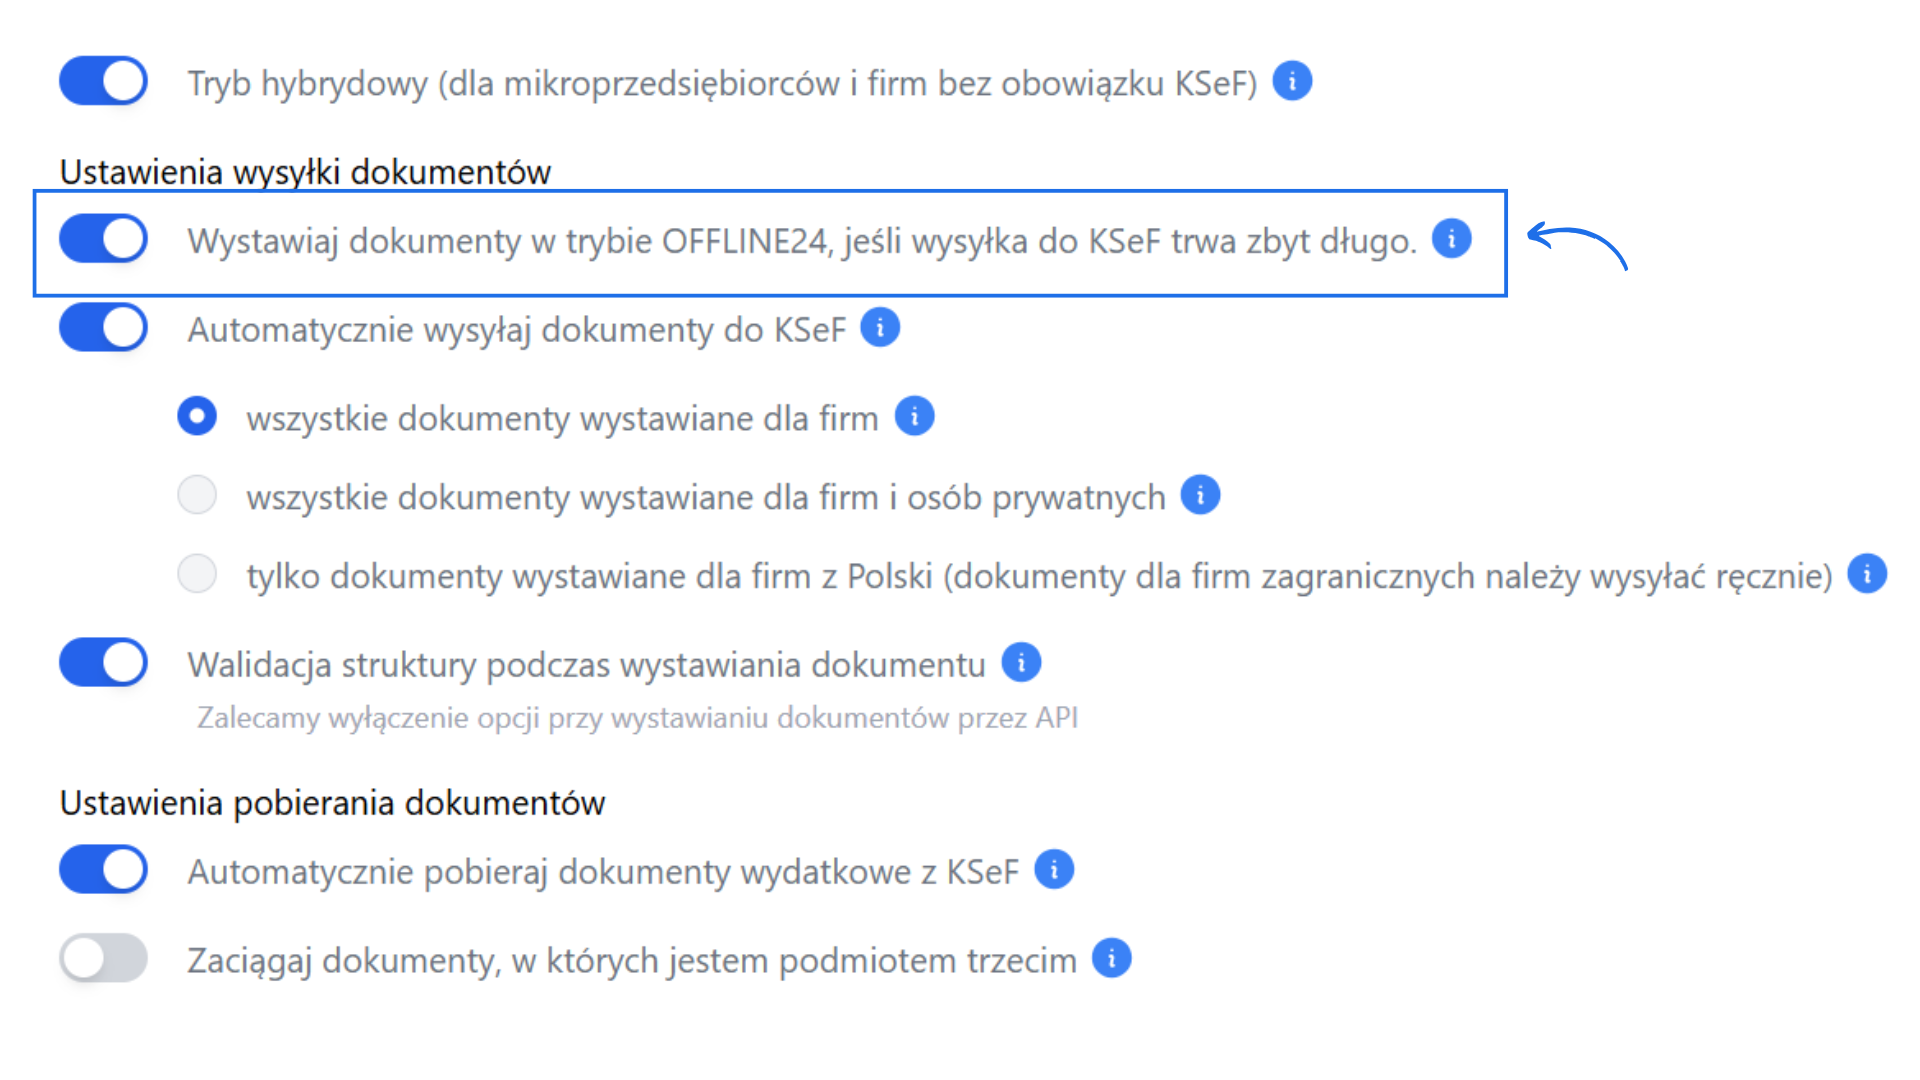Image resolution: width=1920 pixels, height=1080 pixels.
Task: Select only documents for Polish companies
Action: coord(197,573)
